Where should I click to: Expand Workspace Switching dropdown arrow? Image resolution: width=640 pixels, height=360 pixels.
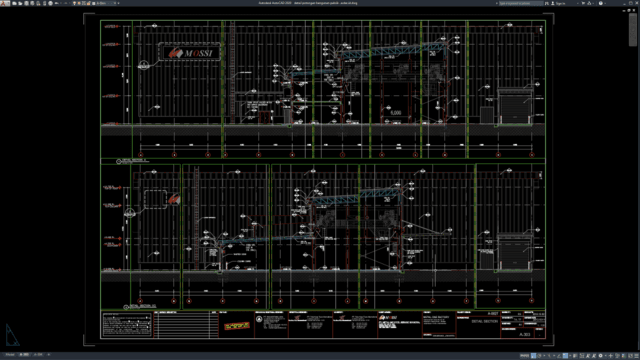pos(606,356)
